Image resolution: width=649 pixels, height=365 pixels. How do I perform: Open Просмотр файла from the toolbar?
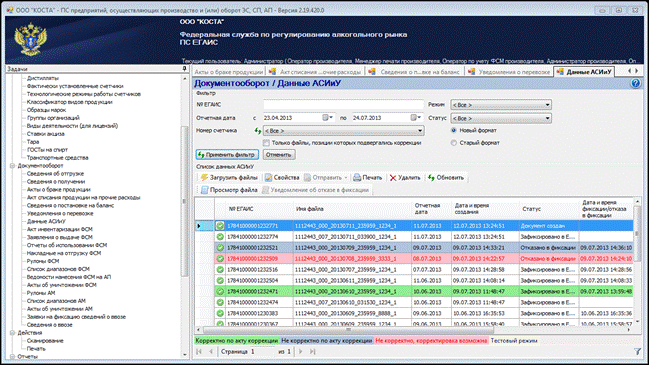[x=229, y=190]
